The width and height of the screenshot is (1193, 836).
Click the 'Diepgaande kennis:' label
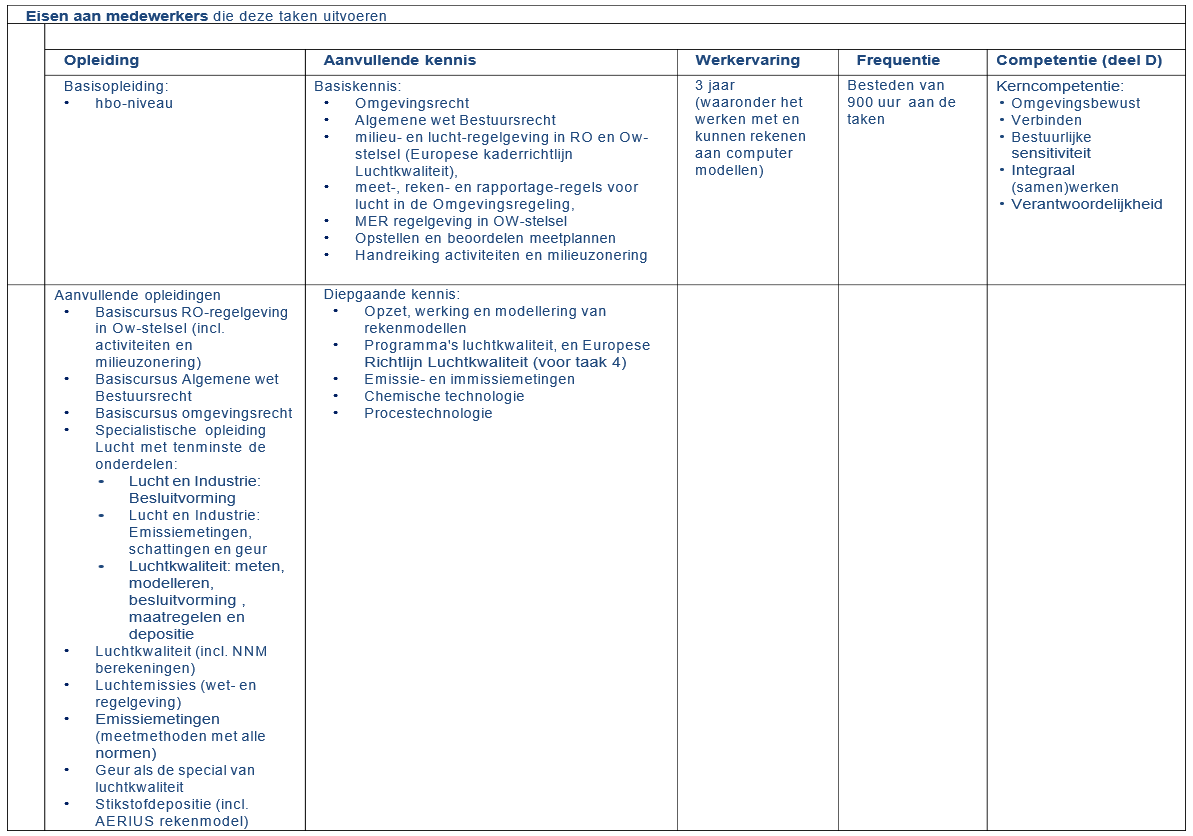[391, 294]
